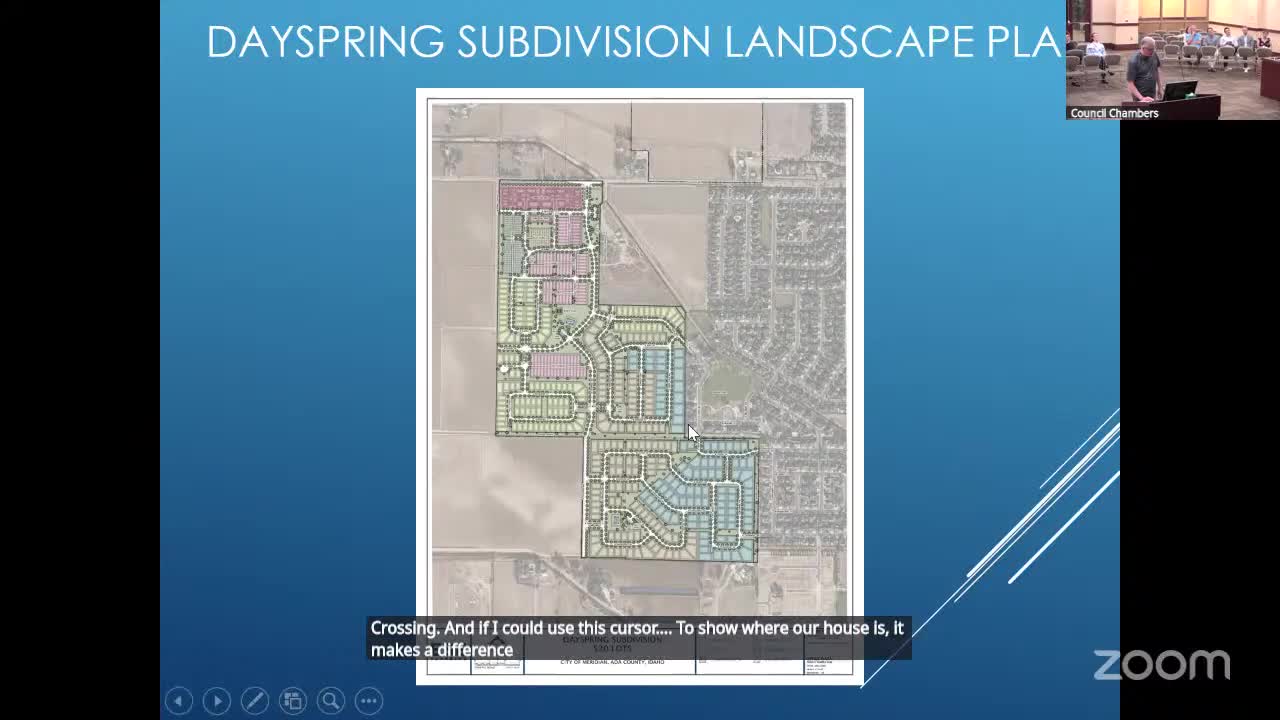Screen dimensions: 1280x720
Task: Show all slides grid view
Action: tap(292, 701)
